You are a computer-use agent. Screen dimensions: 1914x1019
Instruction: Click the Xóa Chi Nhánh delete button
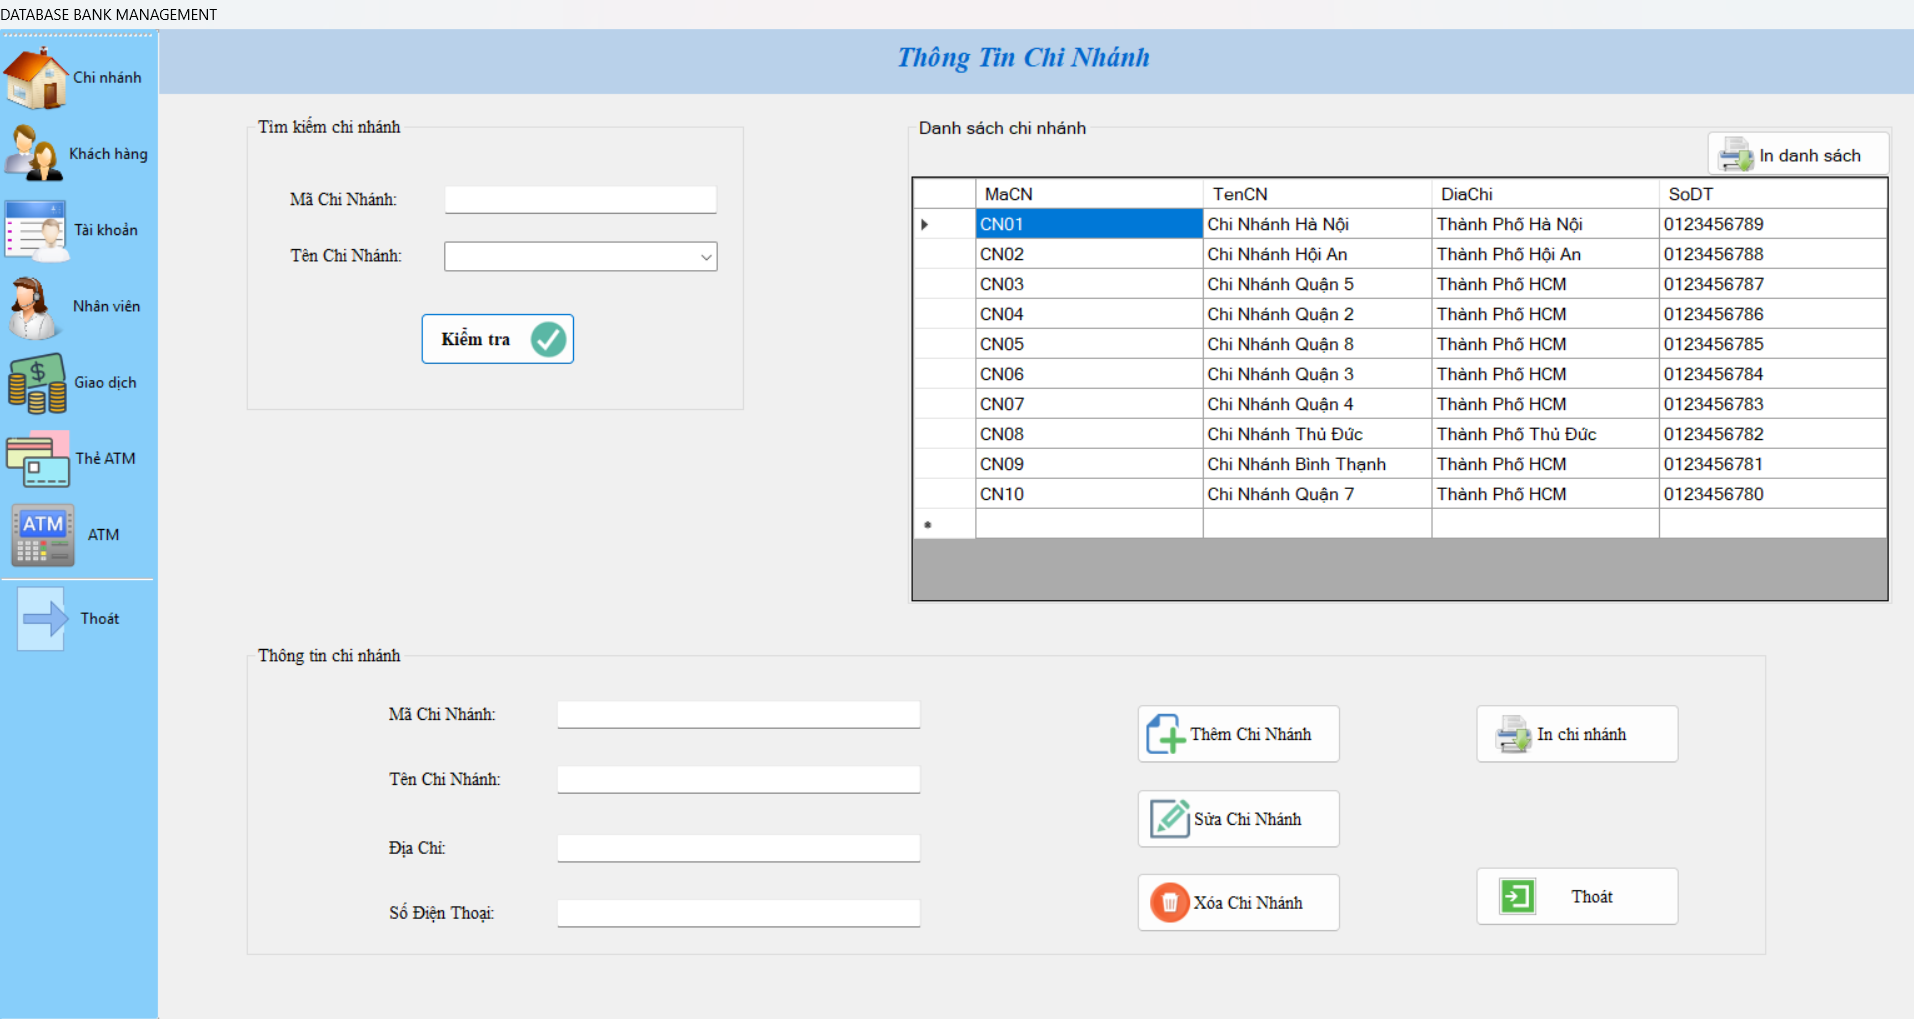click(x=1238, y=903)
